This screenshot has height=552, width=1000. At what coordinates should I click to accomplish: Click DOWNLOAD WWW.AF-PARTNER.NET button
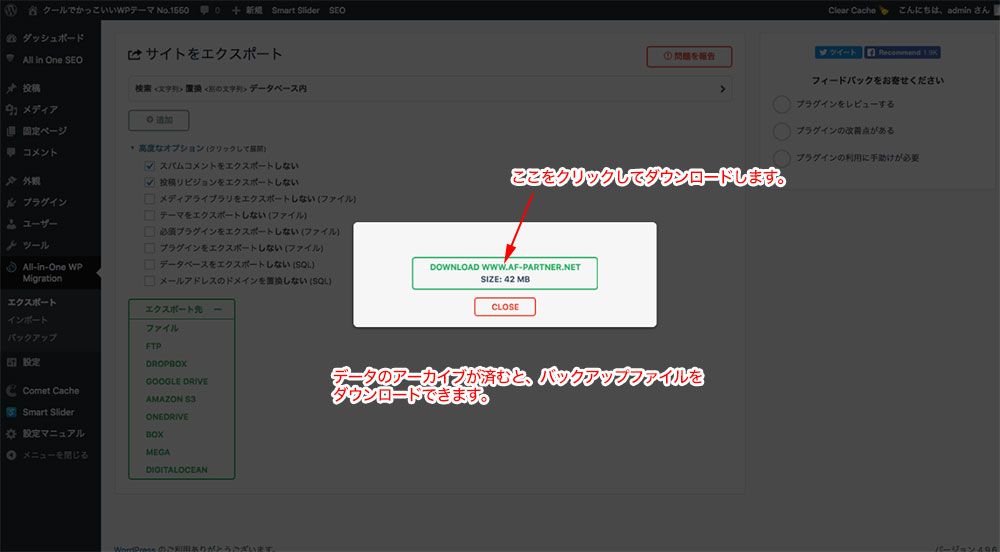(x=504, y=273)
